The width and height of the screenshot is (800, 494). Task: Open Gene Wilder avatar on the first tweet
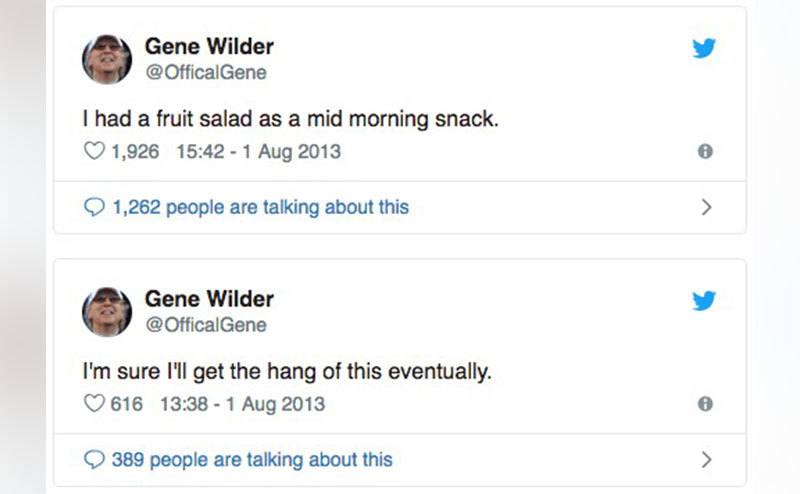[107, 59]
